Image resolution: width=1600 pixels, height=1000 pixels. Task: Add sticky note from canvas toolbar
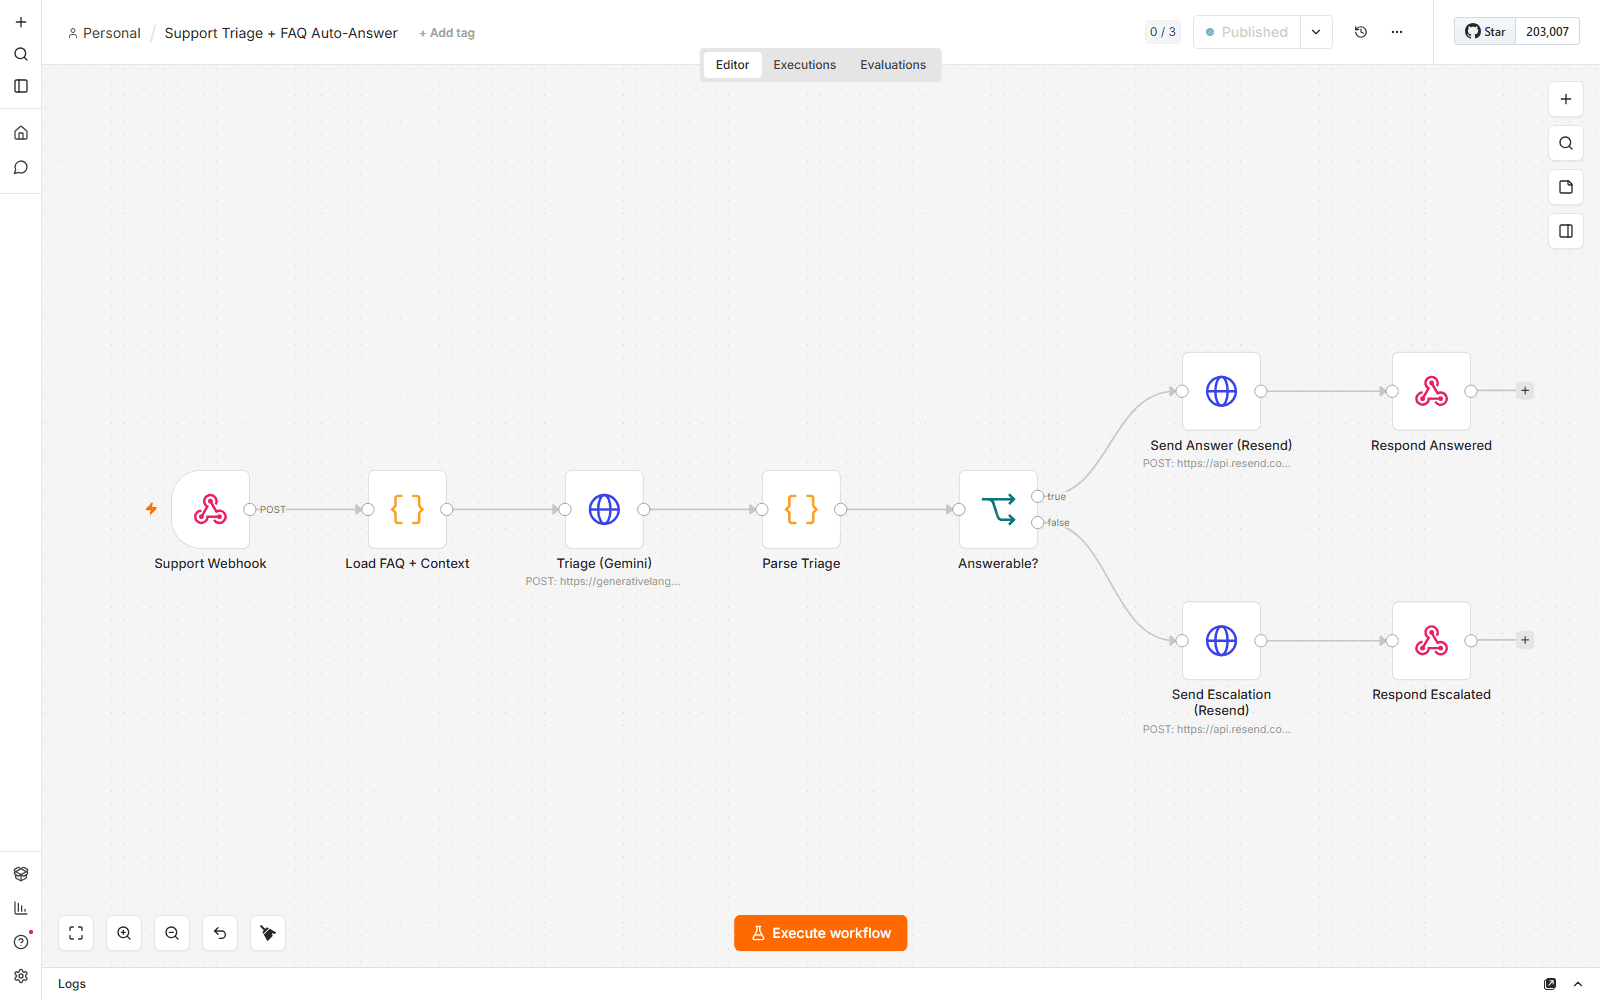1566,187
